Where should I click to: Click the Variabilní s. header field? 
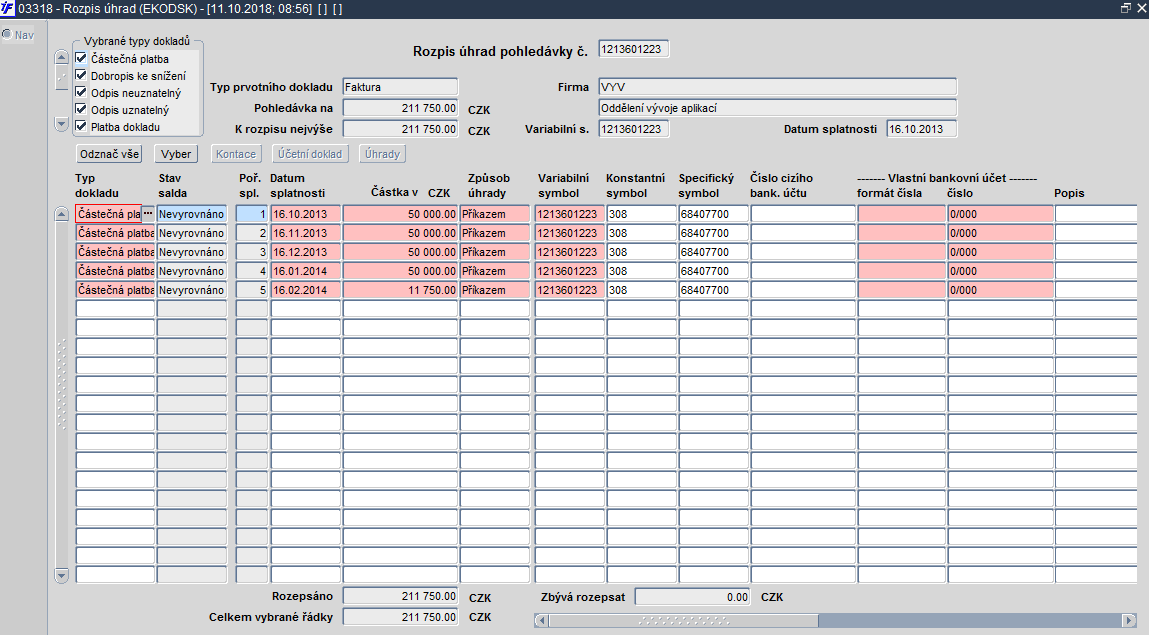point(634,129)
